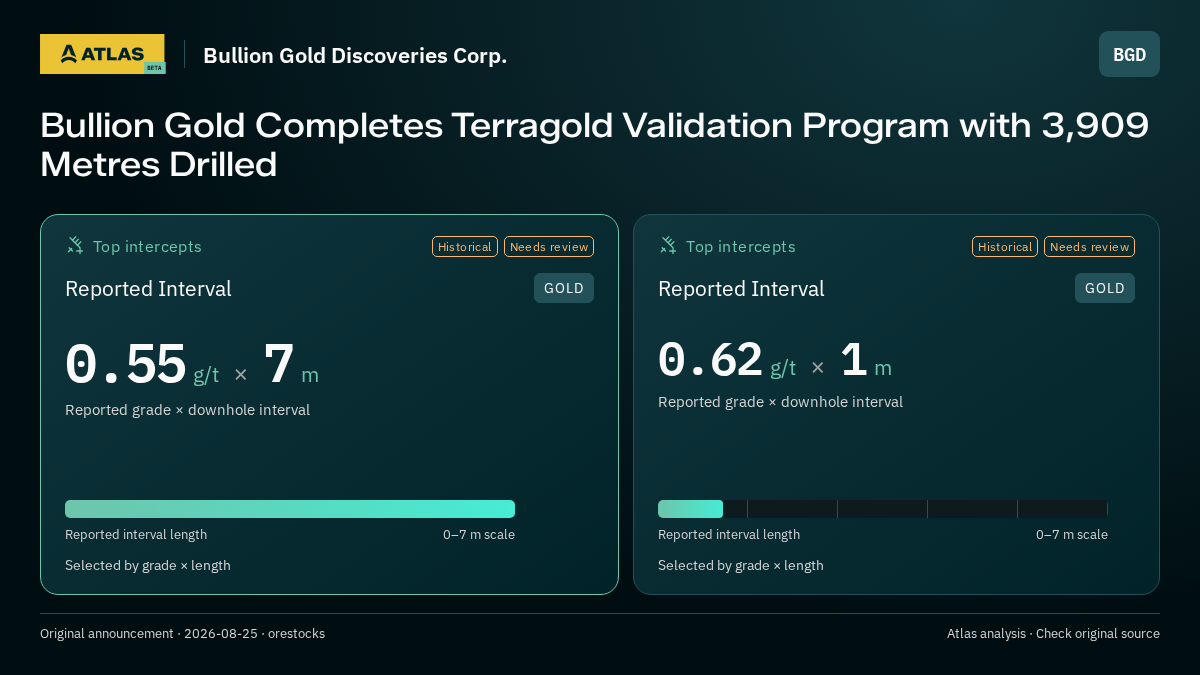Image resolution: width=1200 pixels, height=675 pixels.
Task: Click the Historical tag in the 0.62 g/t card
Action: click(x=1005, y=247)
